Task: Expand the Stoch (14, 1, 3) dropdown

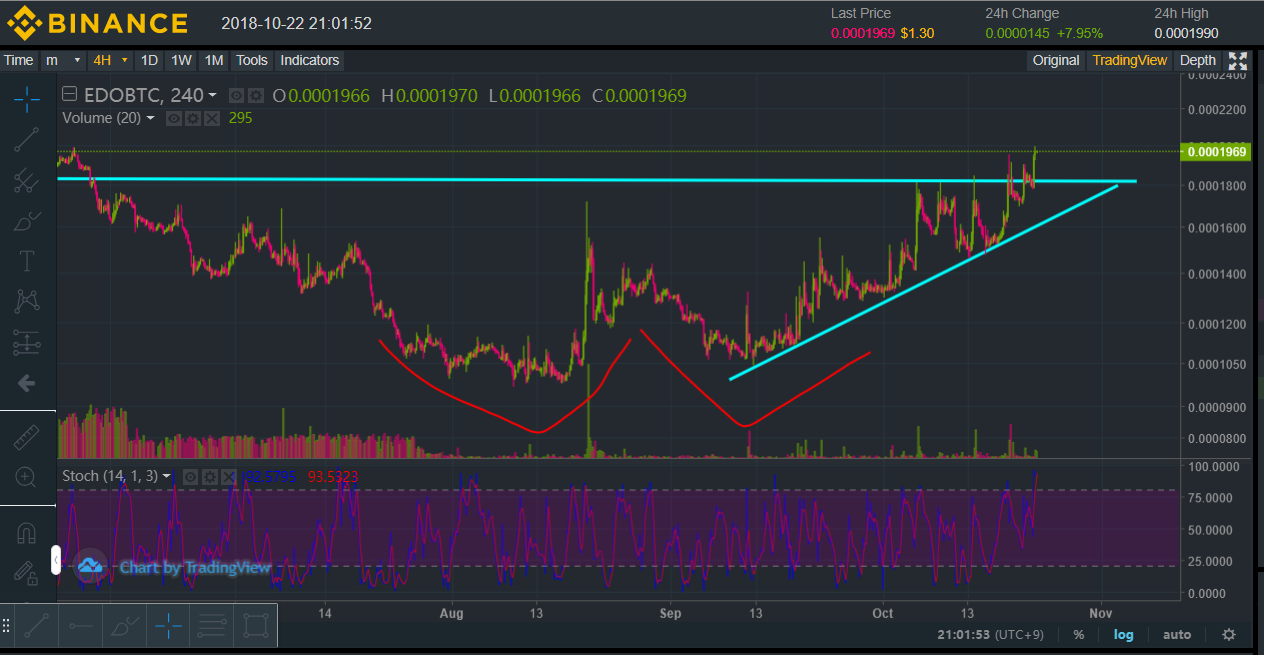Action: pyautogui.click(x=167, y=476)
